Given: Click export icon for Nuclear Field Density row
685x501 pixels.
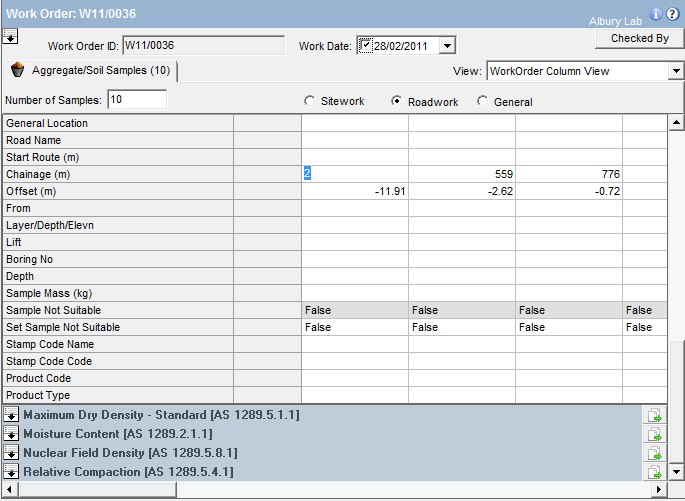Looking at the screenshot, I should pos(655,453).
